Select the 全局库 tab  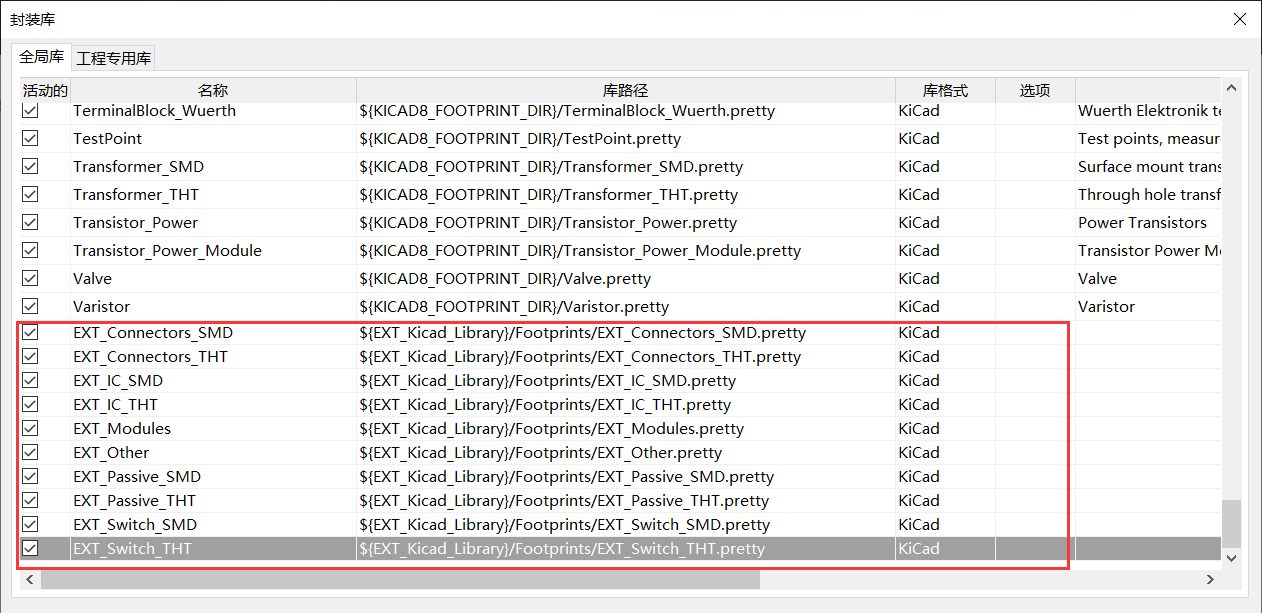click(x=42, y=57)
